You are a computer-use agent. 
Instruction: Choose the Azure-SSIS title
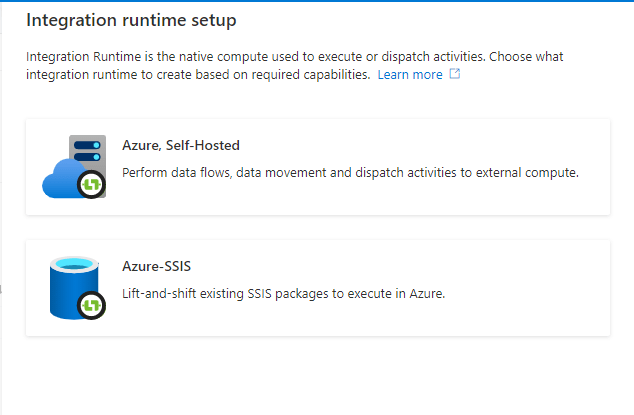click(x=156, y=266)
